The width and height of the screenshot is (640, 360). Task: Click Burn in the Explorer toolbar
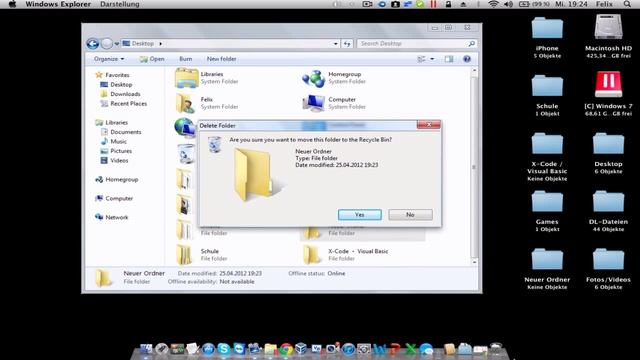tap(185, 59)
